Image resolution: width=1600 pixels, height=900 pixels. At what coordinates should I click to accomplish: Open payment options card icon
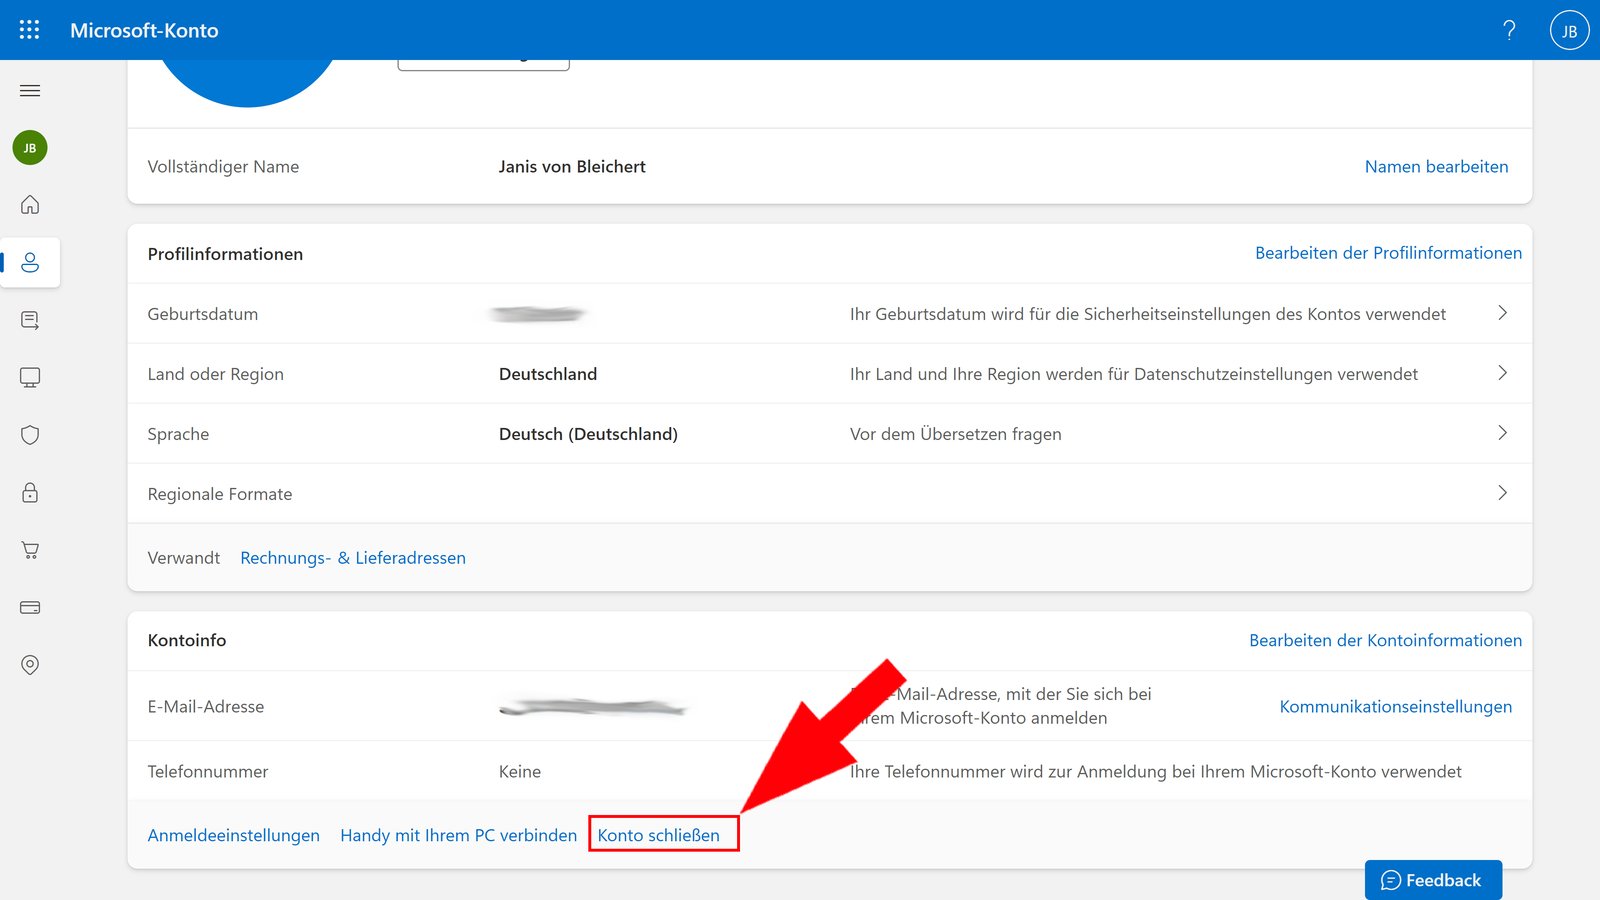pyautogui.click(x=30, y=607)
